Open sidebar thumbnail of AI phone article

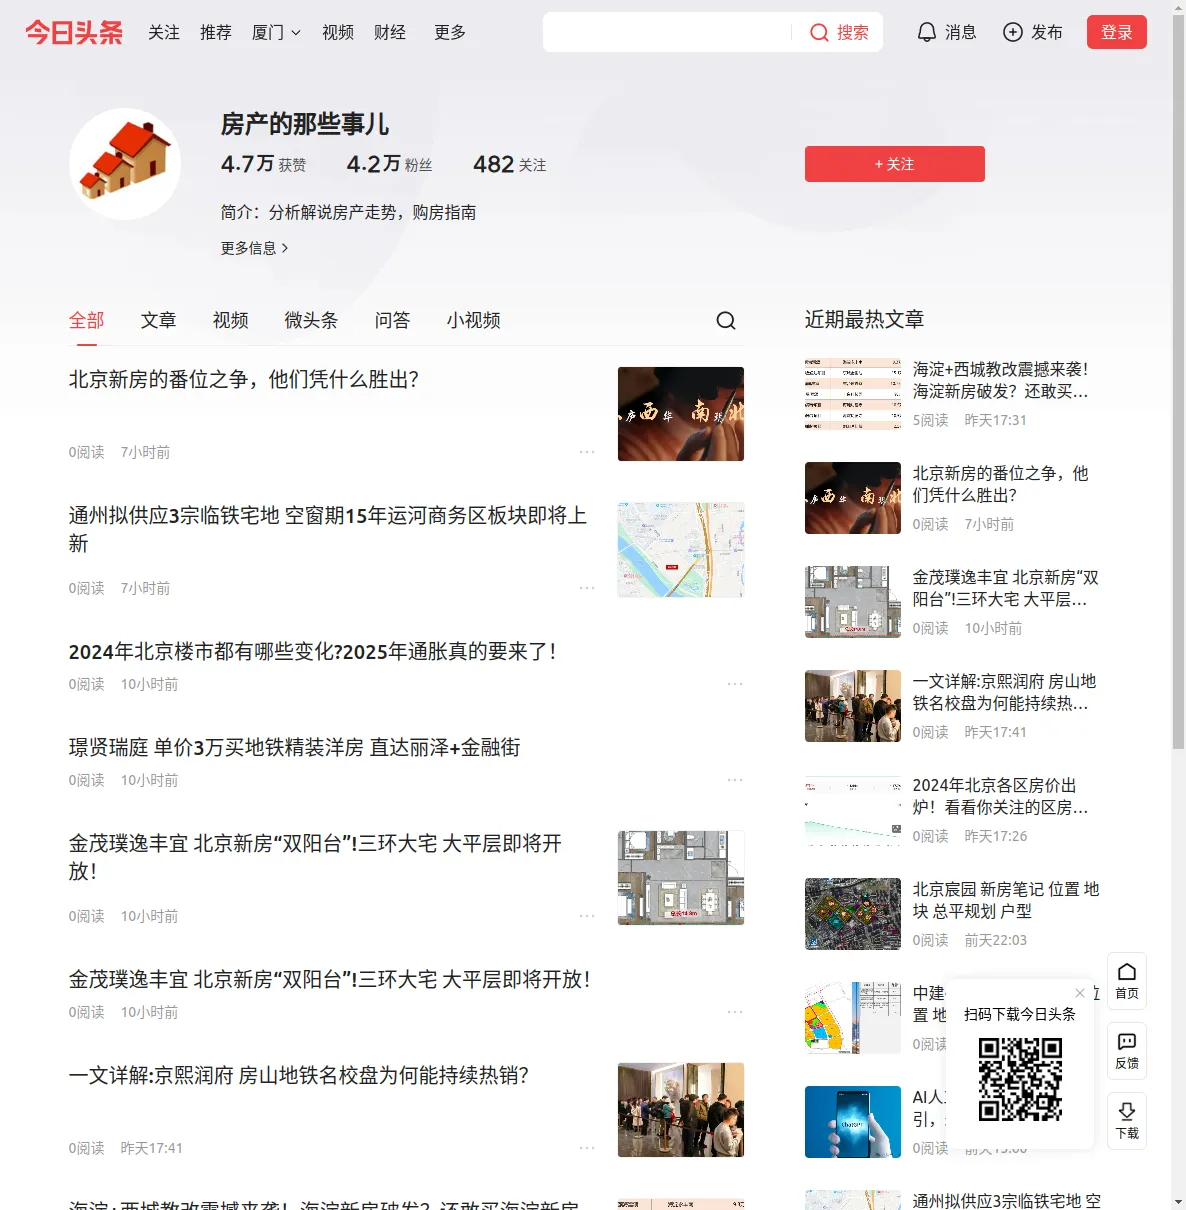click(x=853, y=1122)
